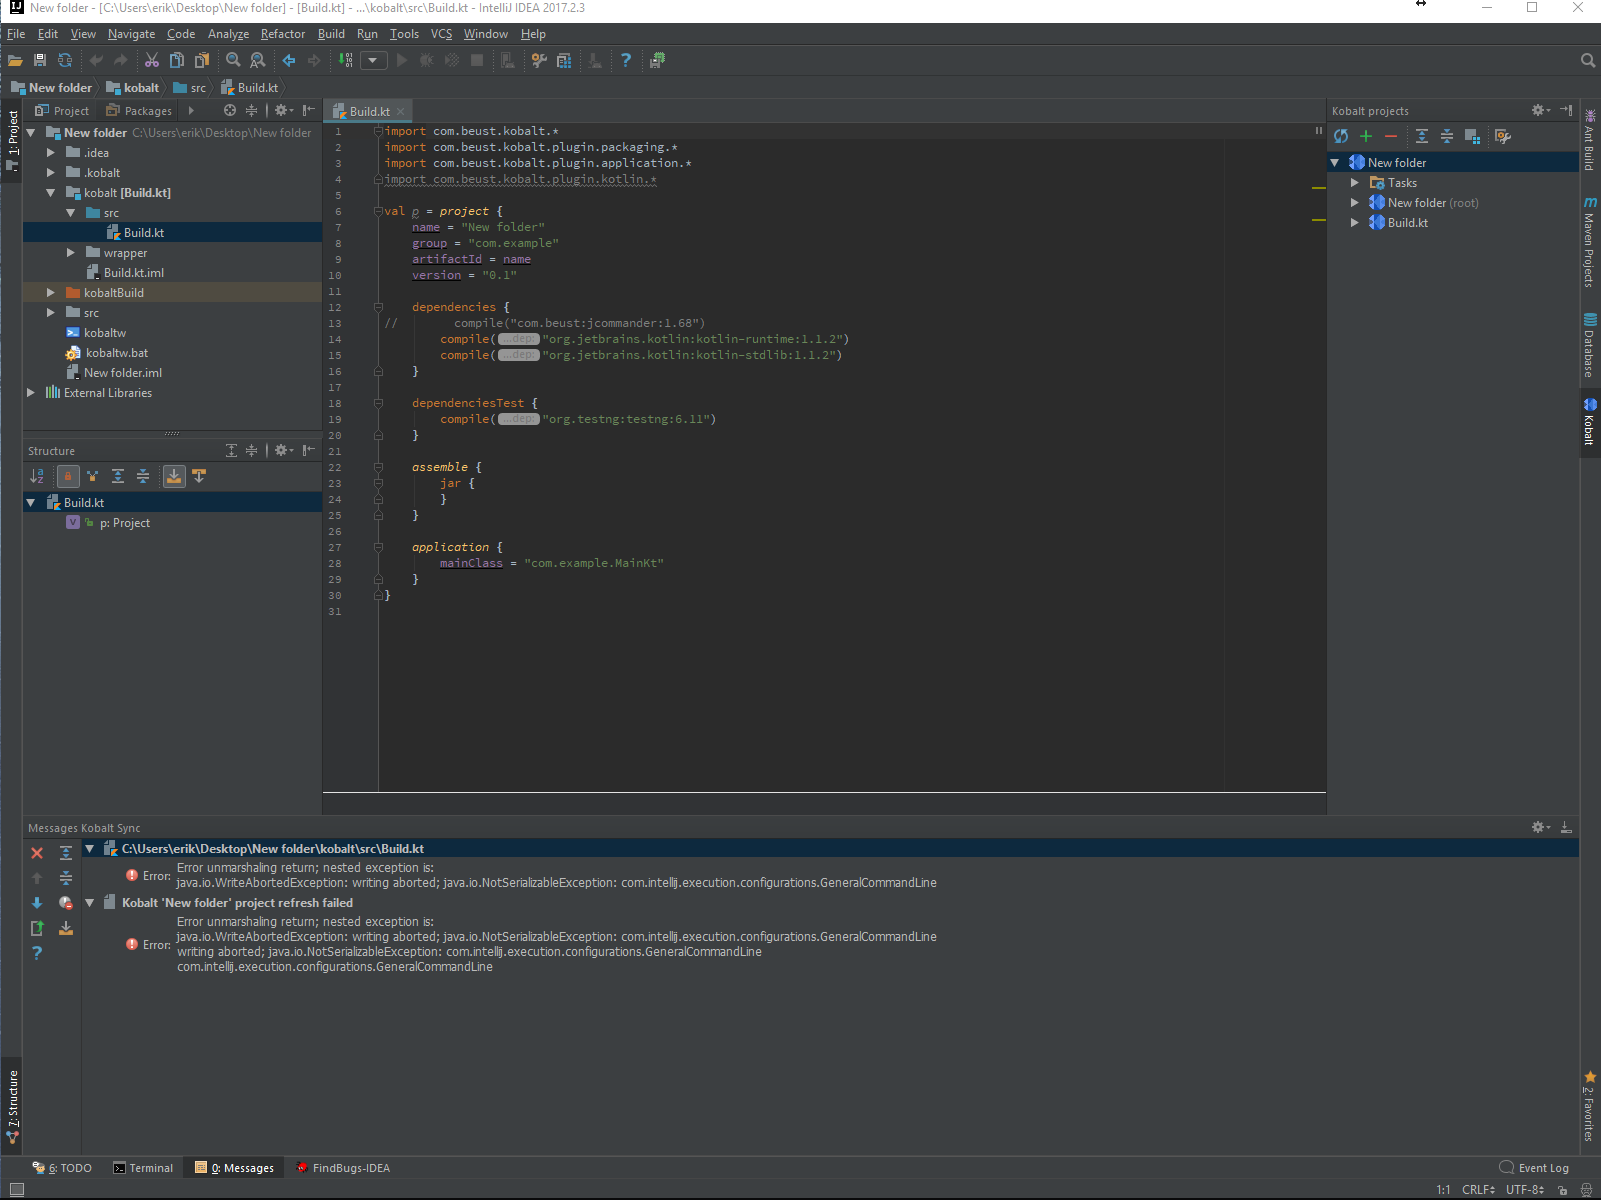The image size is (1601, 1200).
Task: Expand Tasks node in Kobalt projects
Action: (x=1355, y=183)
